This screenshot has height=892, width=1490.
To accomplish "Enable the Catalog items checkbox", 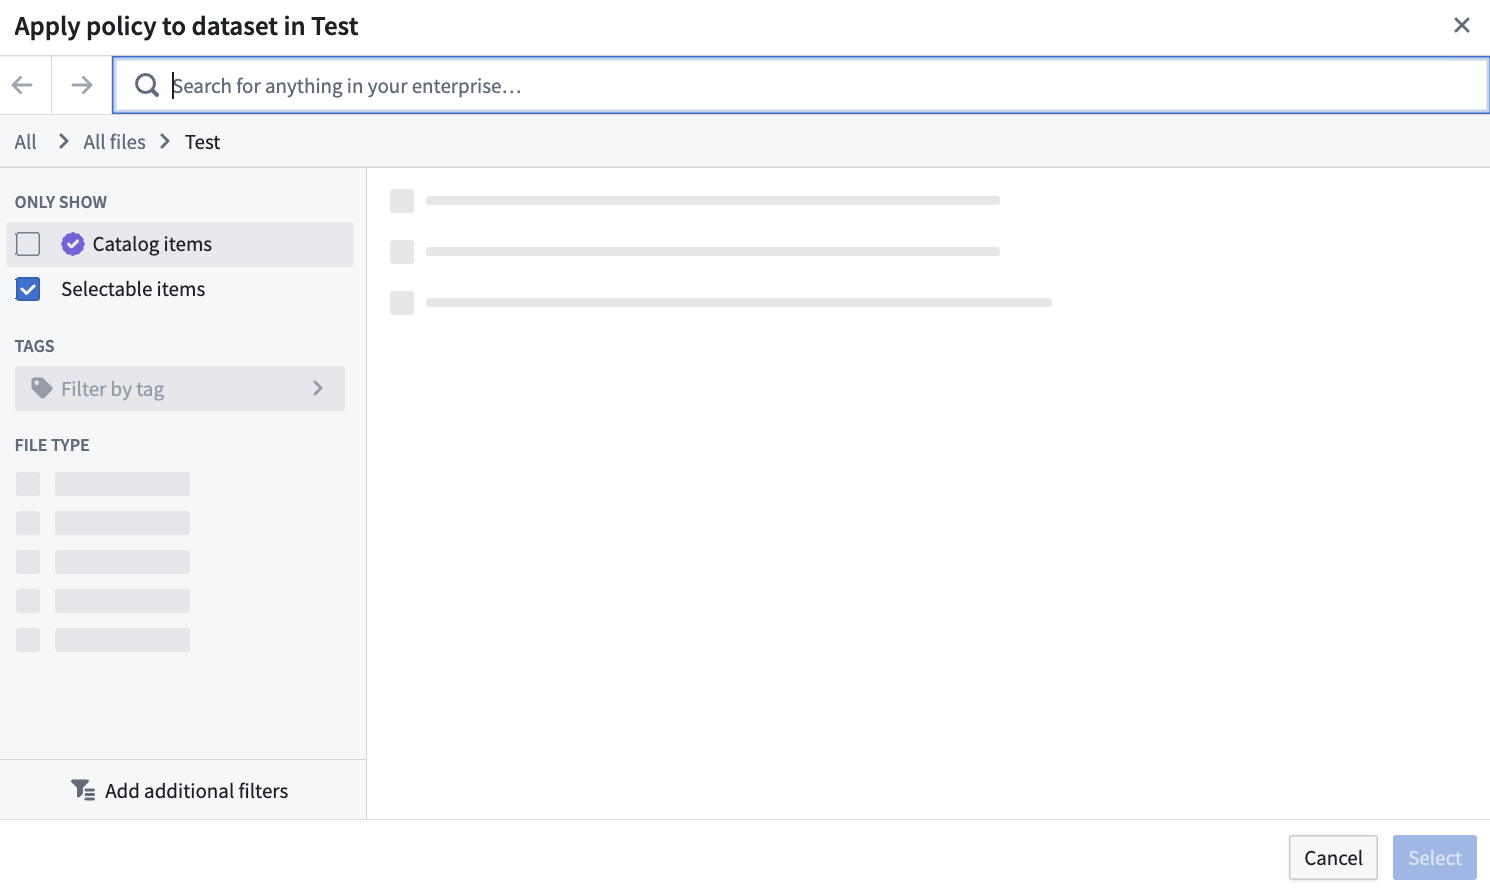I will [x=28, y=244].
